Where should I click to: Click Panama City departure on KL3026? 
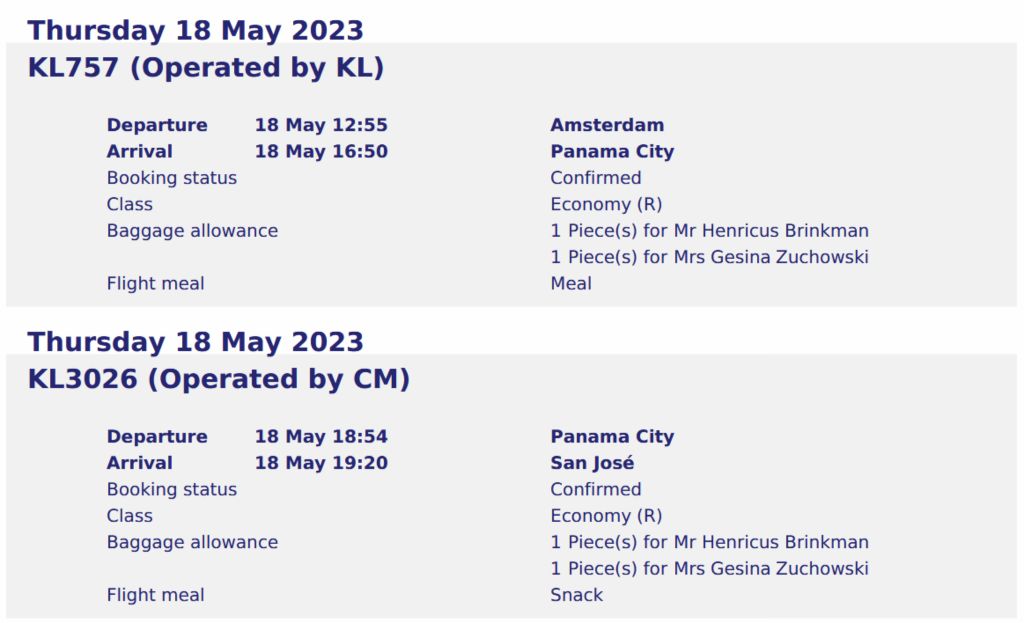point(612,437)
